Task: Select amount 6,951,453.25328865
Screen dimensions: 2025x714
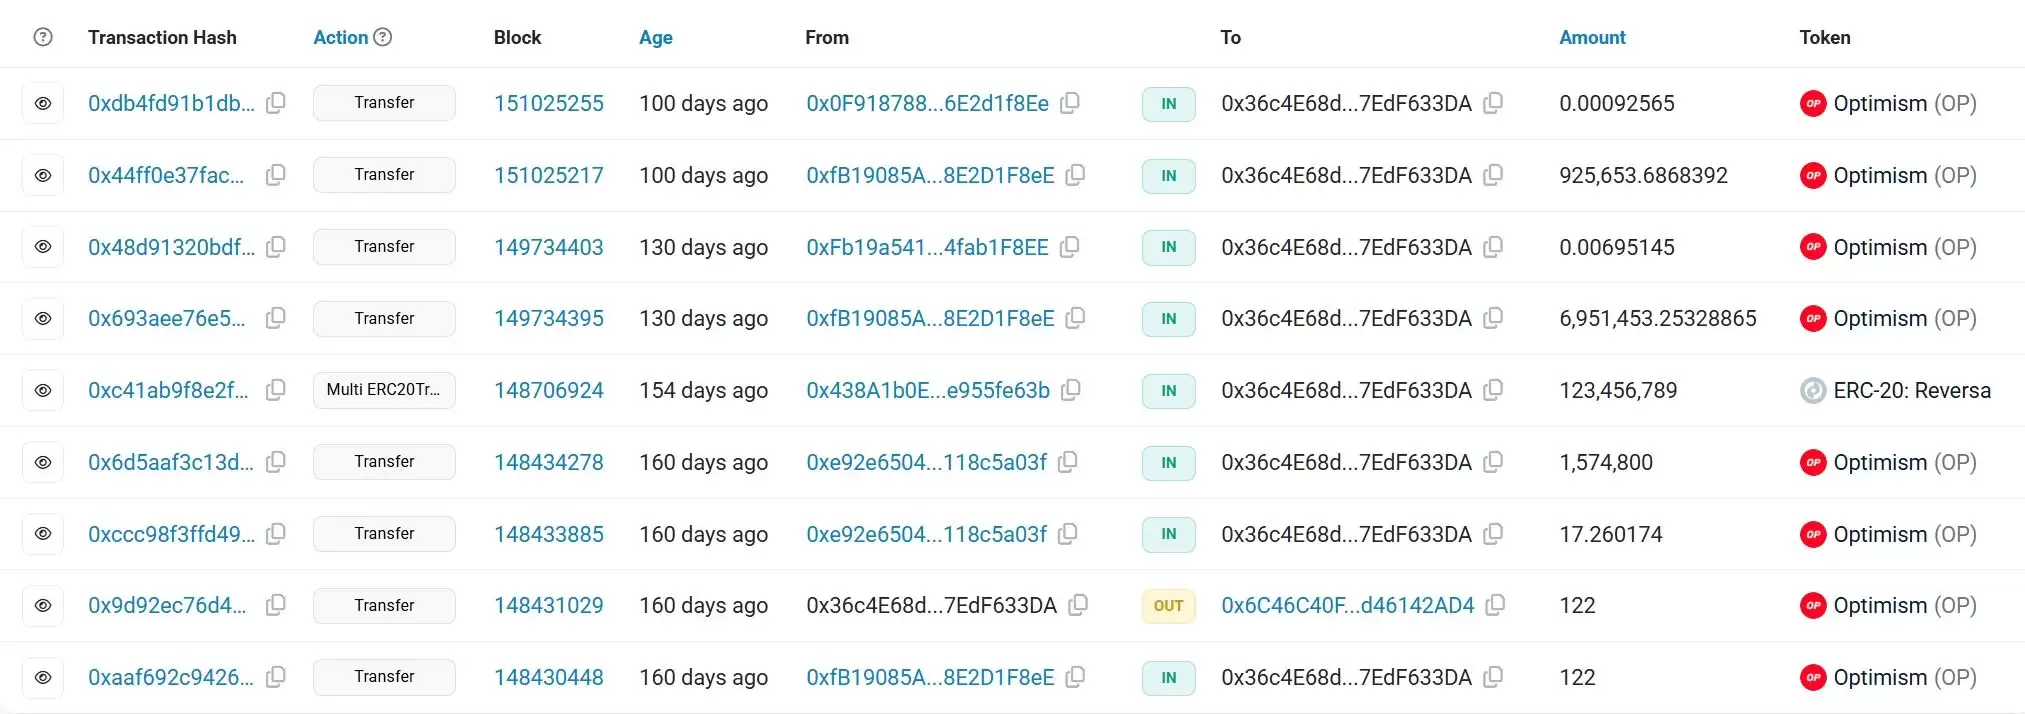Action: [1658, 318]
